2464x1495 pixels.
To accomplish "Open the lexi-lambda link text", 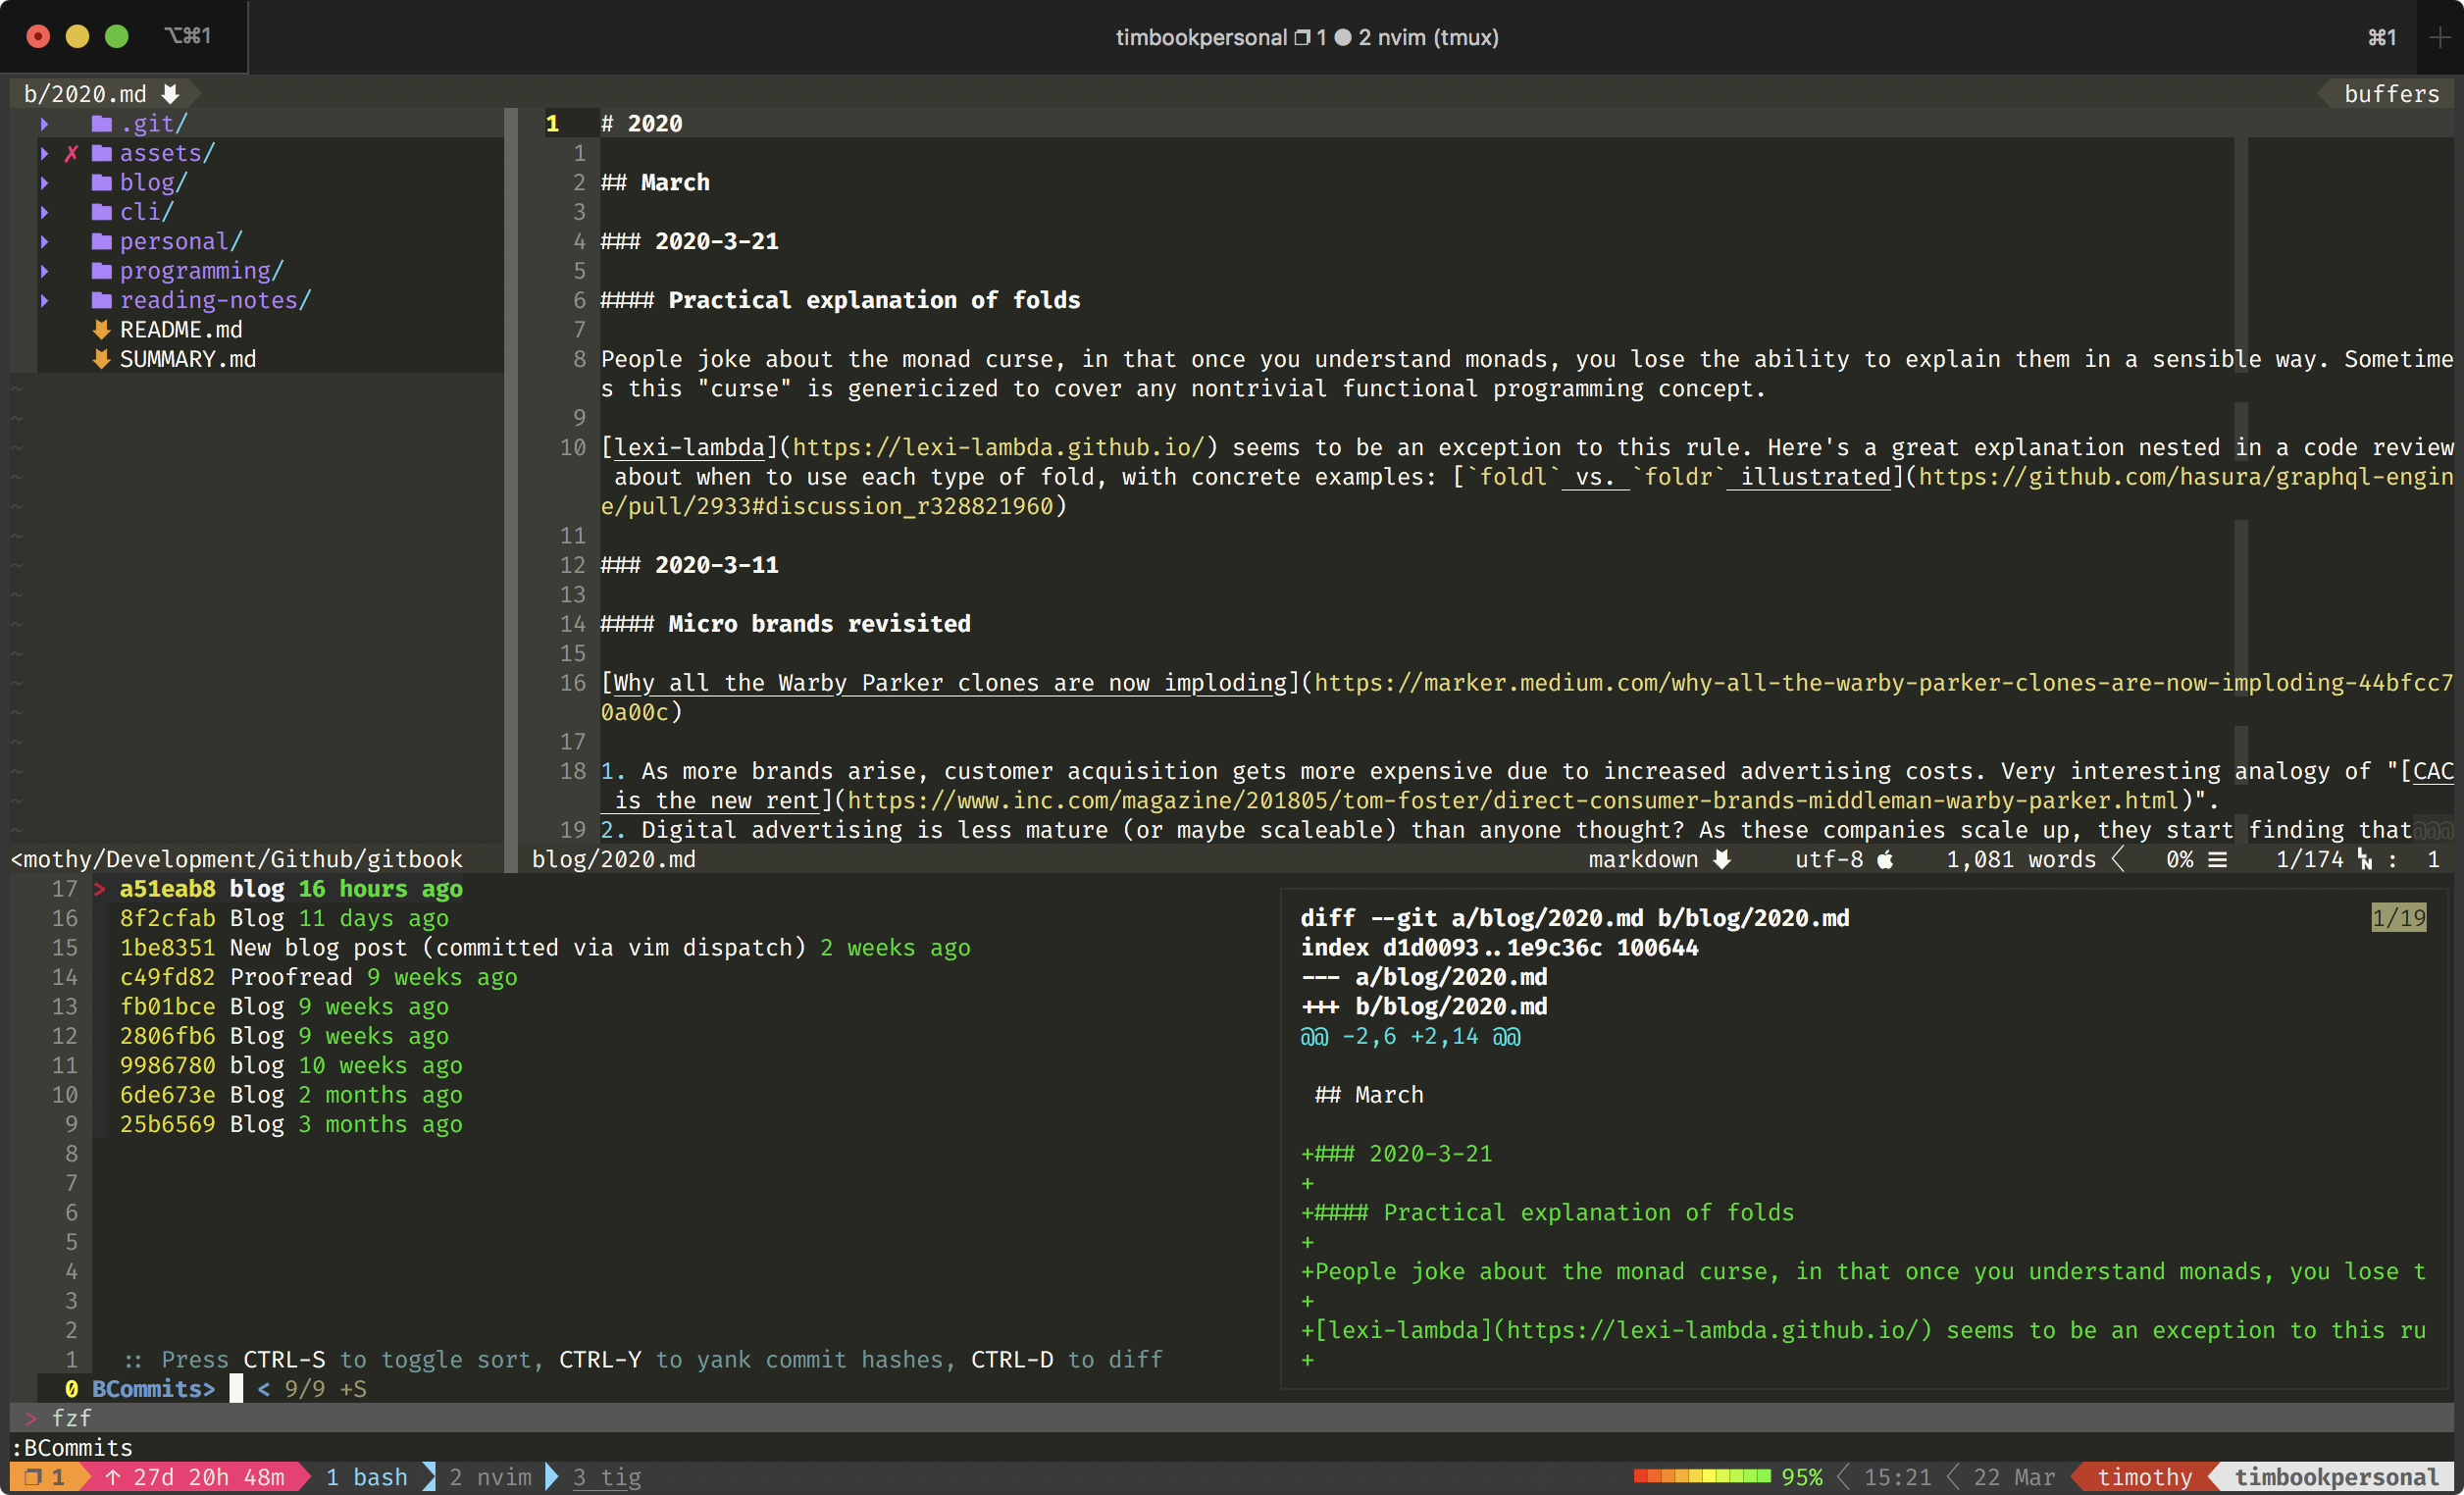I will 689,447.
